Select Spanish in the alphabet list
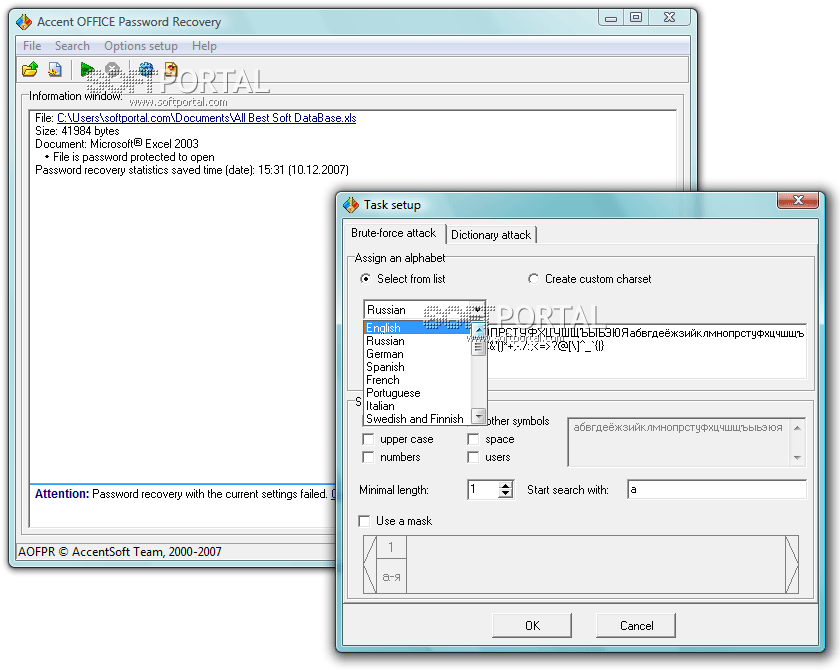The height and width of the screenshot is (670, 840). (418, 367)
